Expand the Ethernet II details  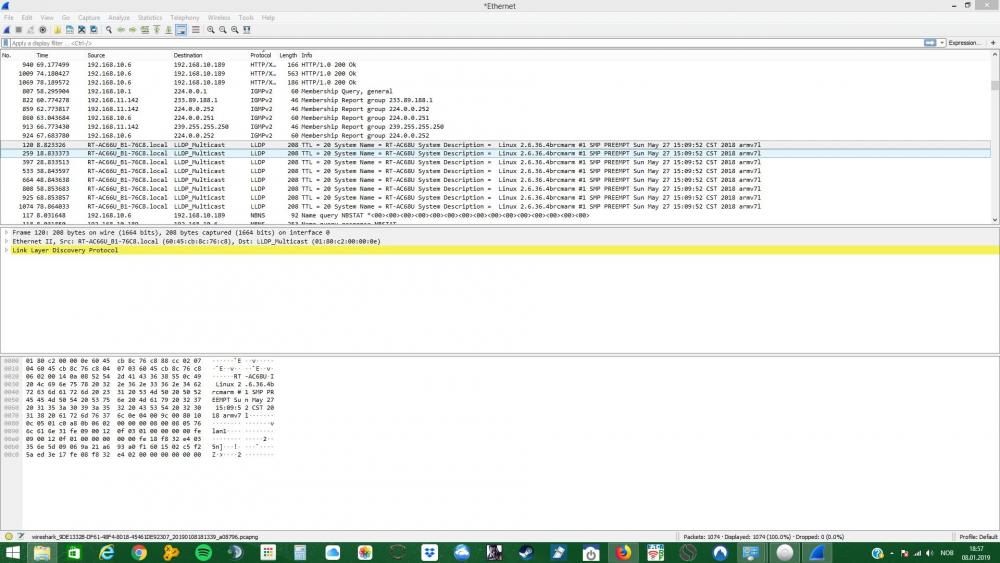[6, 242]
